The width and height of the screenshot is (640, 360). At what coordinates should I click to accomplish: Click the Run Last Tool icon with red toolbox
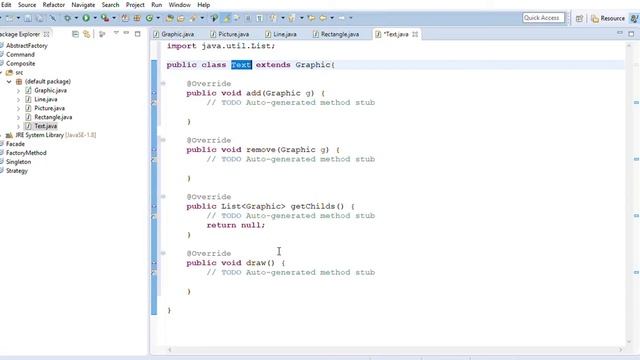click(x=105, y=18)
